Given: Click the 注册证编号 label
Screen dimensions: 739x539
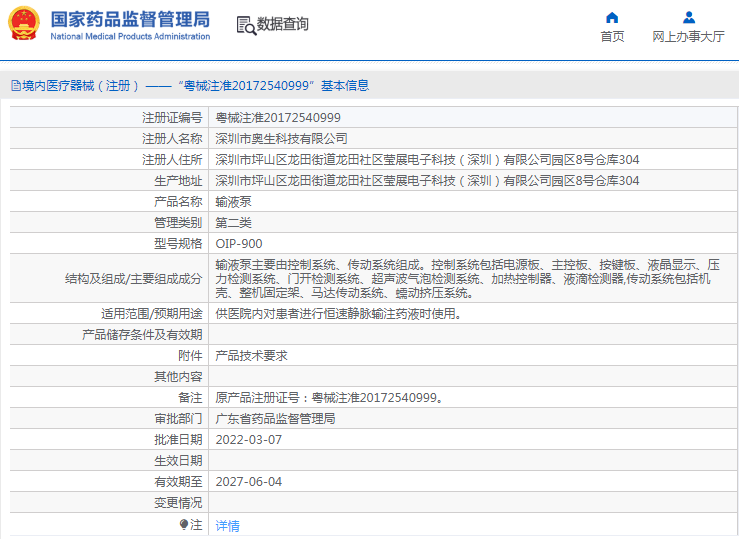Looking at the screenshot, I should point(172,118).
